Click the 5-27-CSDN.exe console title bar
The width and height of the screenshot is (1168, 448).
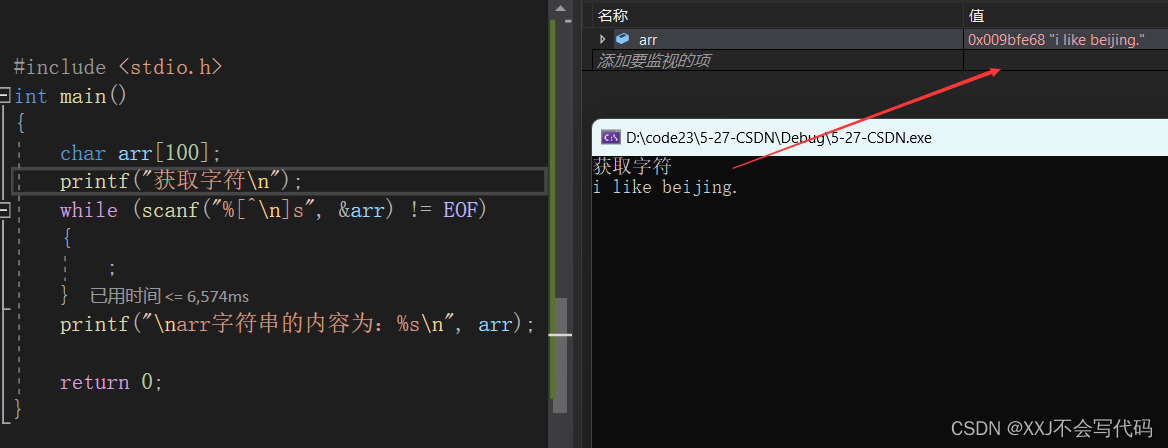(880, 137)
